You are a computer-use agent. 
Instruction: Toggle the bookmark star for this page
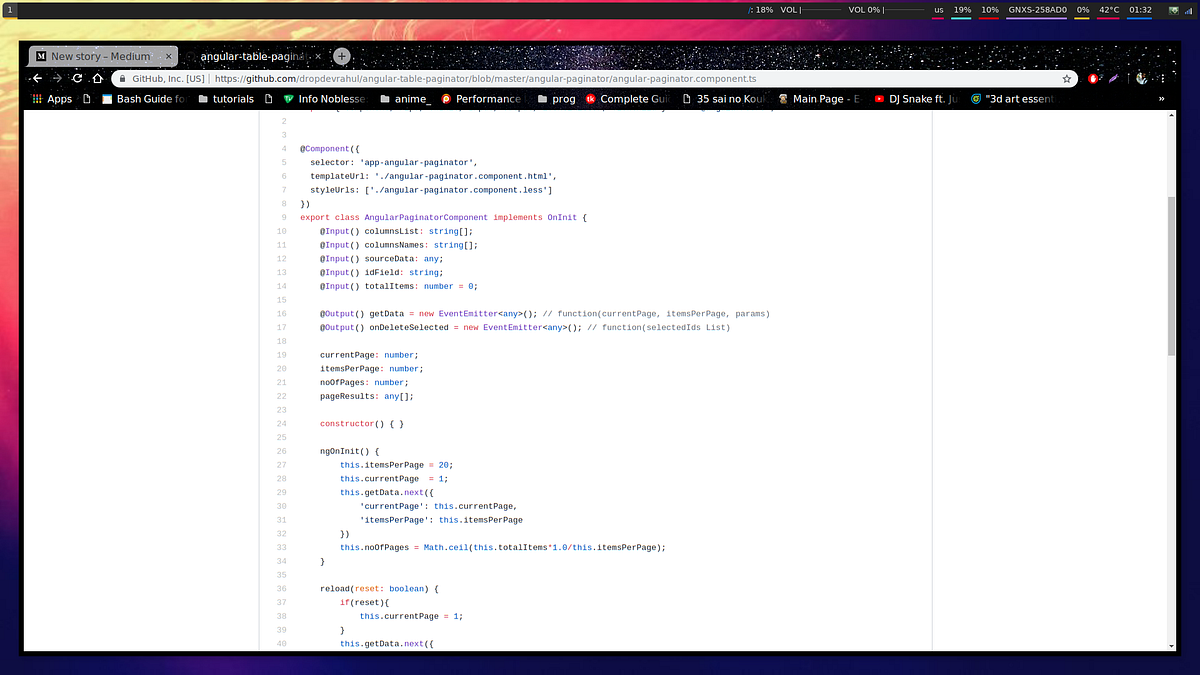1069,77
